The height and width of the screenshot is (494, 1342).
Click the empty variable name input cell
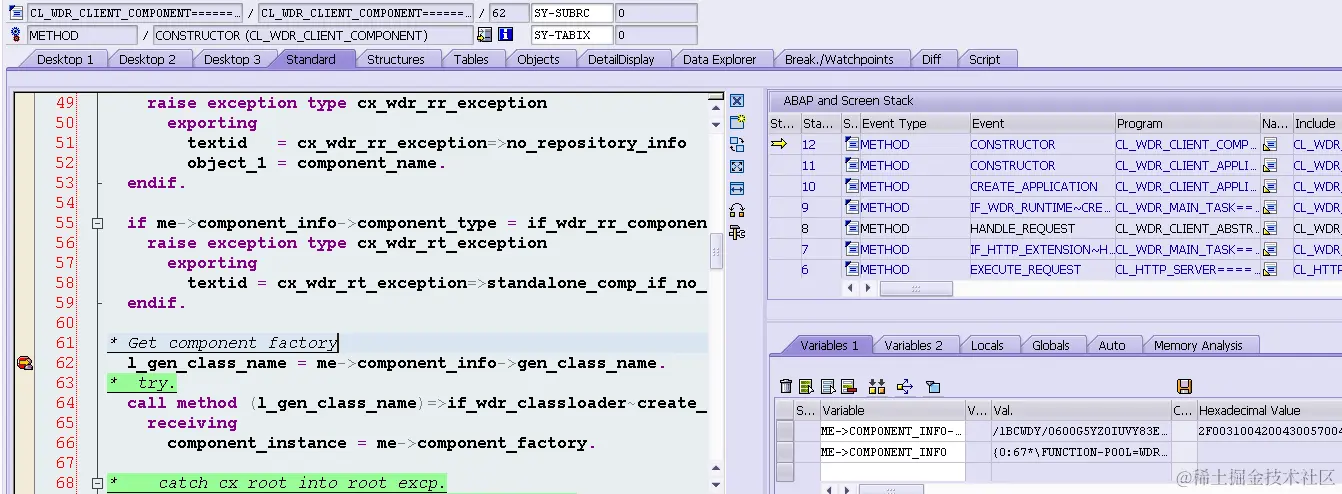tap(892, 473)
